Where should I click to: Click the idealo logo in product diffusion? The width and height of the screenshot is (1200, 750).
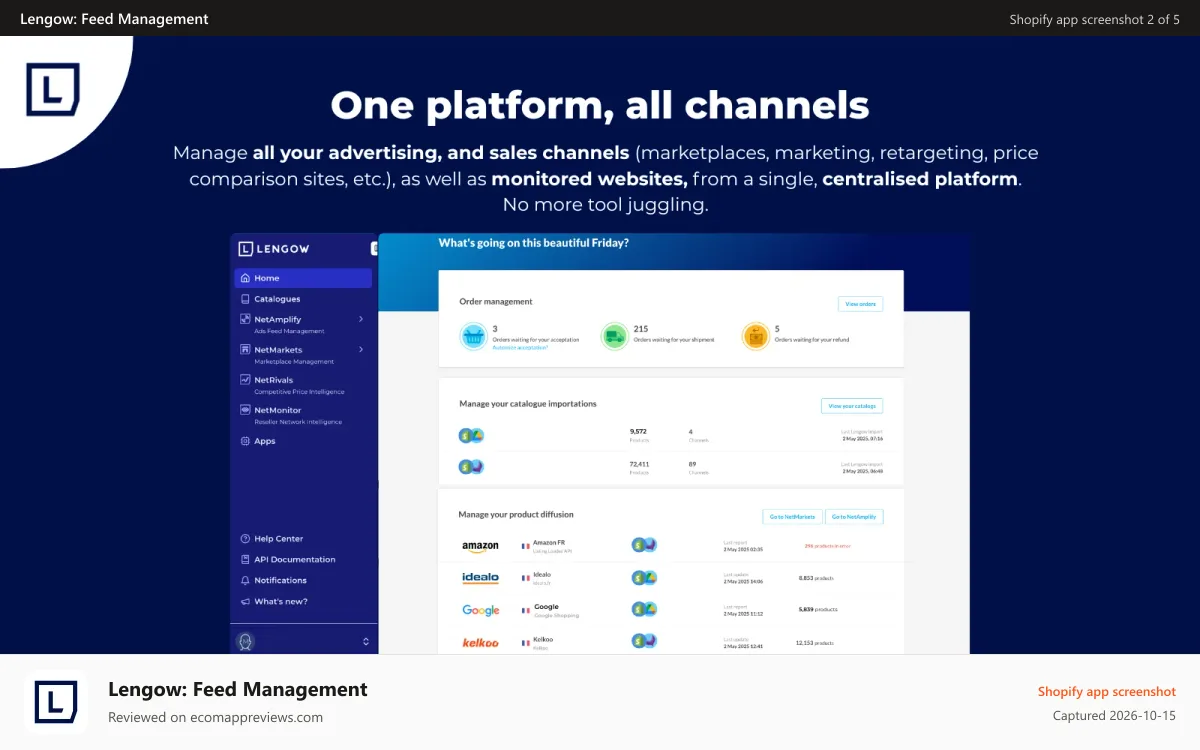480,577
